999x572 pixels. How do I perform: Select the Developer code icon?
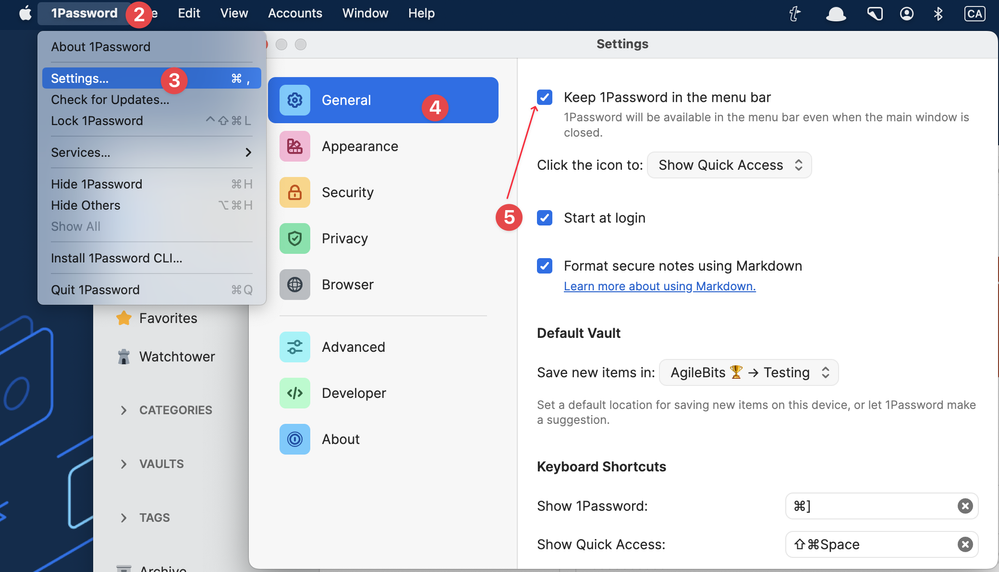[295, 393]
